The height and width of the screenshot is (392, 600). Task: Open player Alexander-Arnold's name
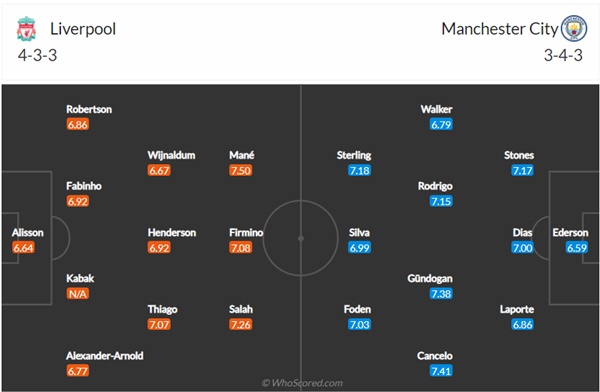[104, 356]
